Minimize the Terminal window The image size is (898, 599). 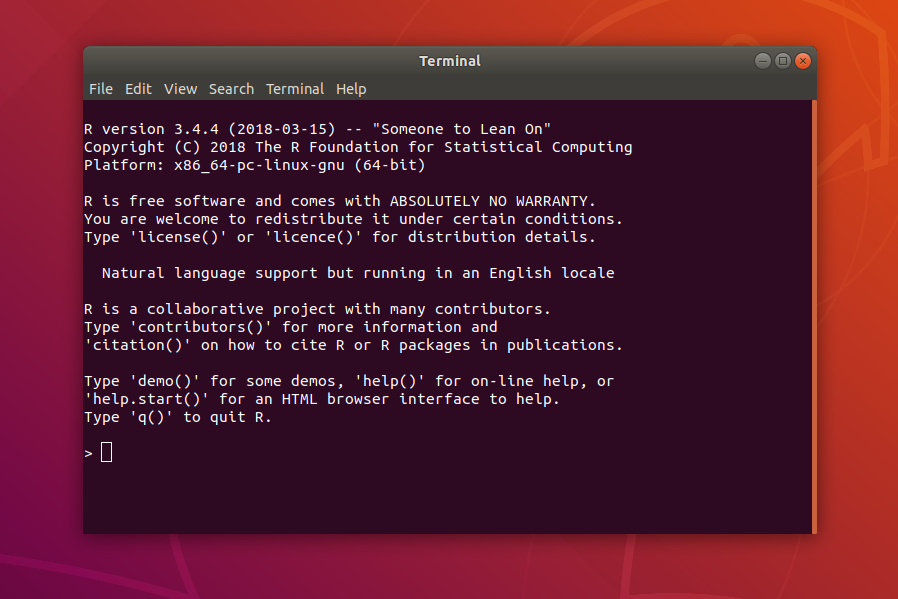pyautogui.click(x=762, y=61)
